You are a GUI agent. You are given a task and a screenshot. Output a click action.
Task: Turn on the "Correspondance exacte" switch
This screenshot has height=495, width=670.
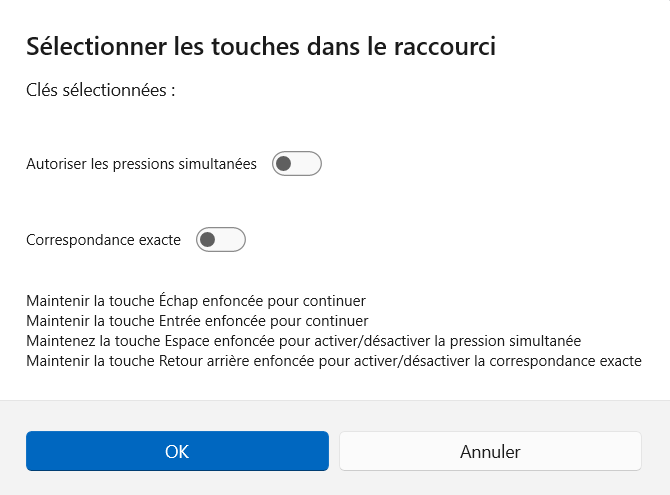220,240
